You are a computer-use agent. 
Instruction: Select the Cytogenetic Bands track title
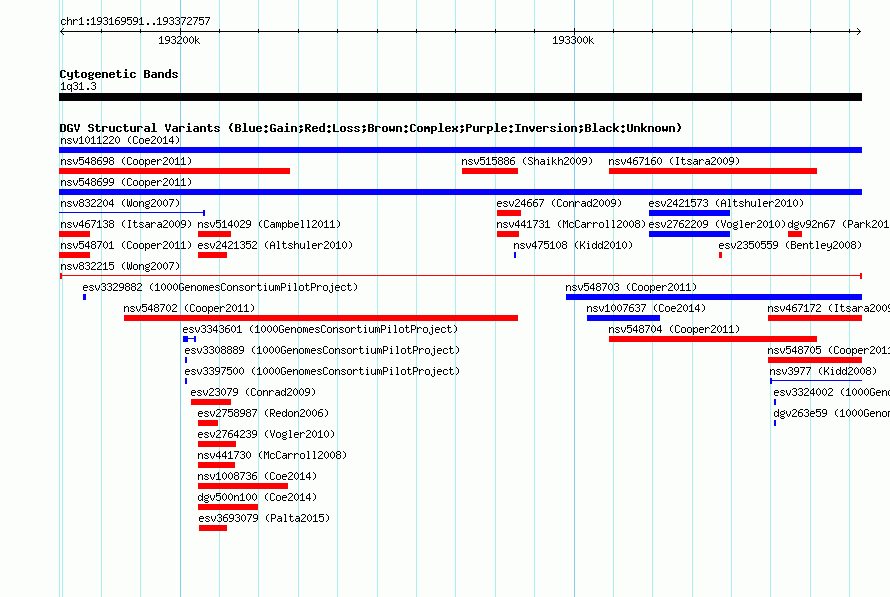click(x=119, y=74)
